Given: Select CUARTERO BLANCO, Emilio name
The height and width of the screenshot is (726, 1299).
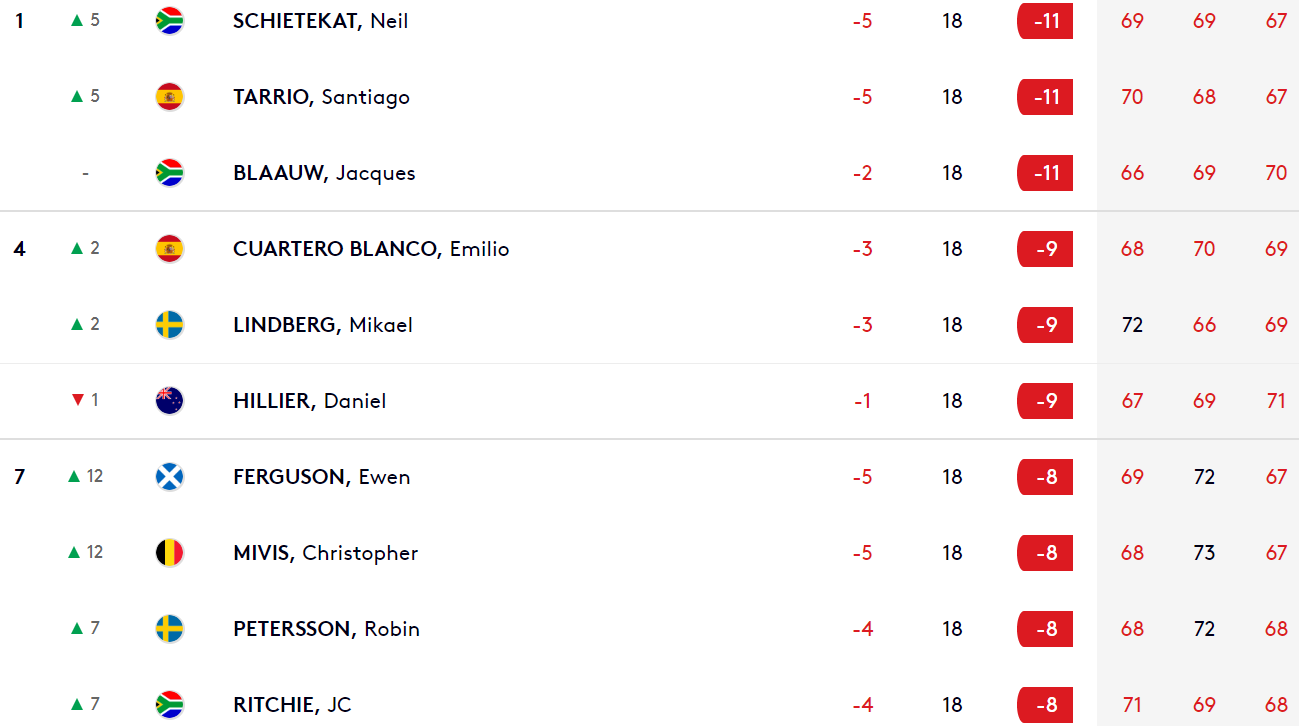Looking at the screenshot, I should point(371,249).
